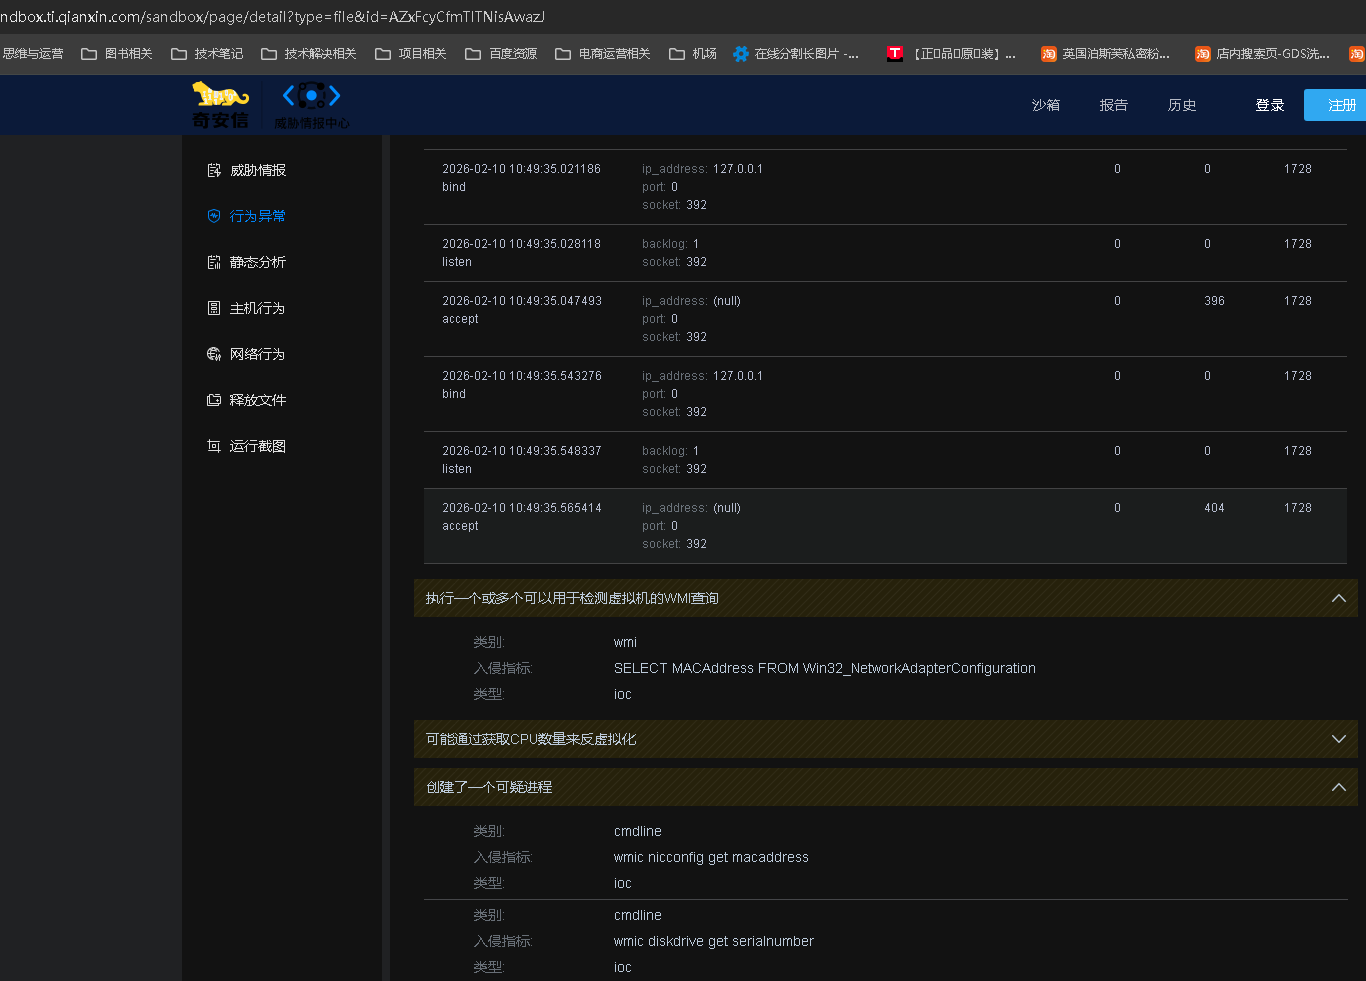This screenshot has width=1366, height=981.
Task: Open the 运行截图 crop icon
Action: click(x=214, y=446)
